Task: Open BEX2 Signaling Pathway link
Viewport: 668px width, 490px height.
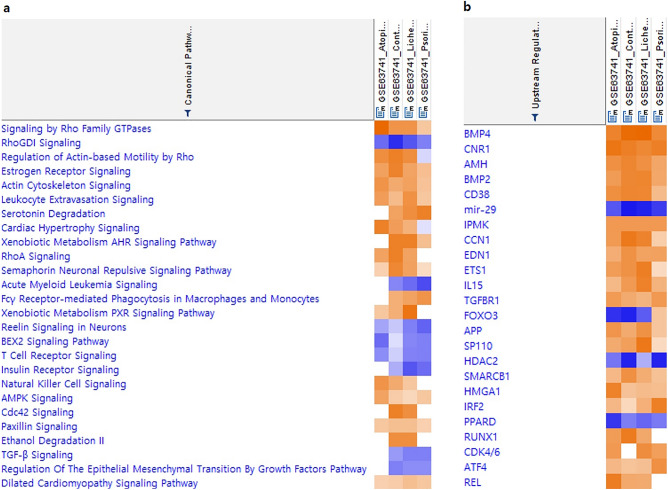Action: (55, 341)
